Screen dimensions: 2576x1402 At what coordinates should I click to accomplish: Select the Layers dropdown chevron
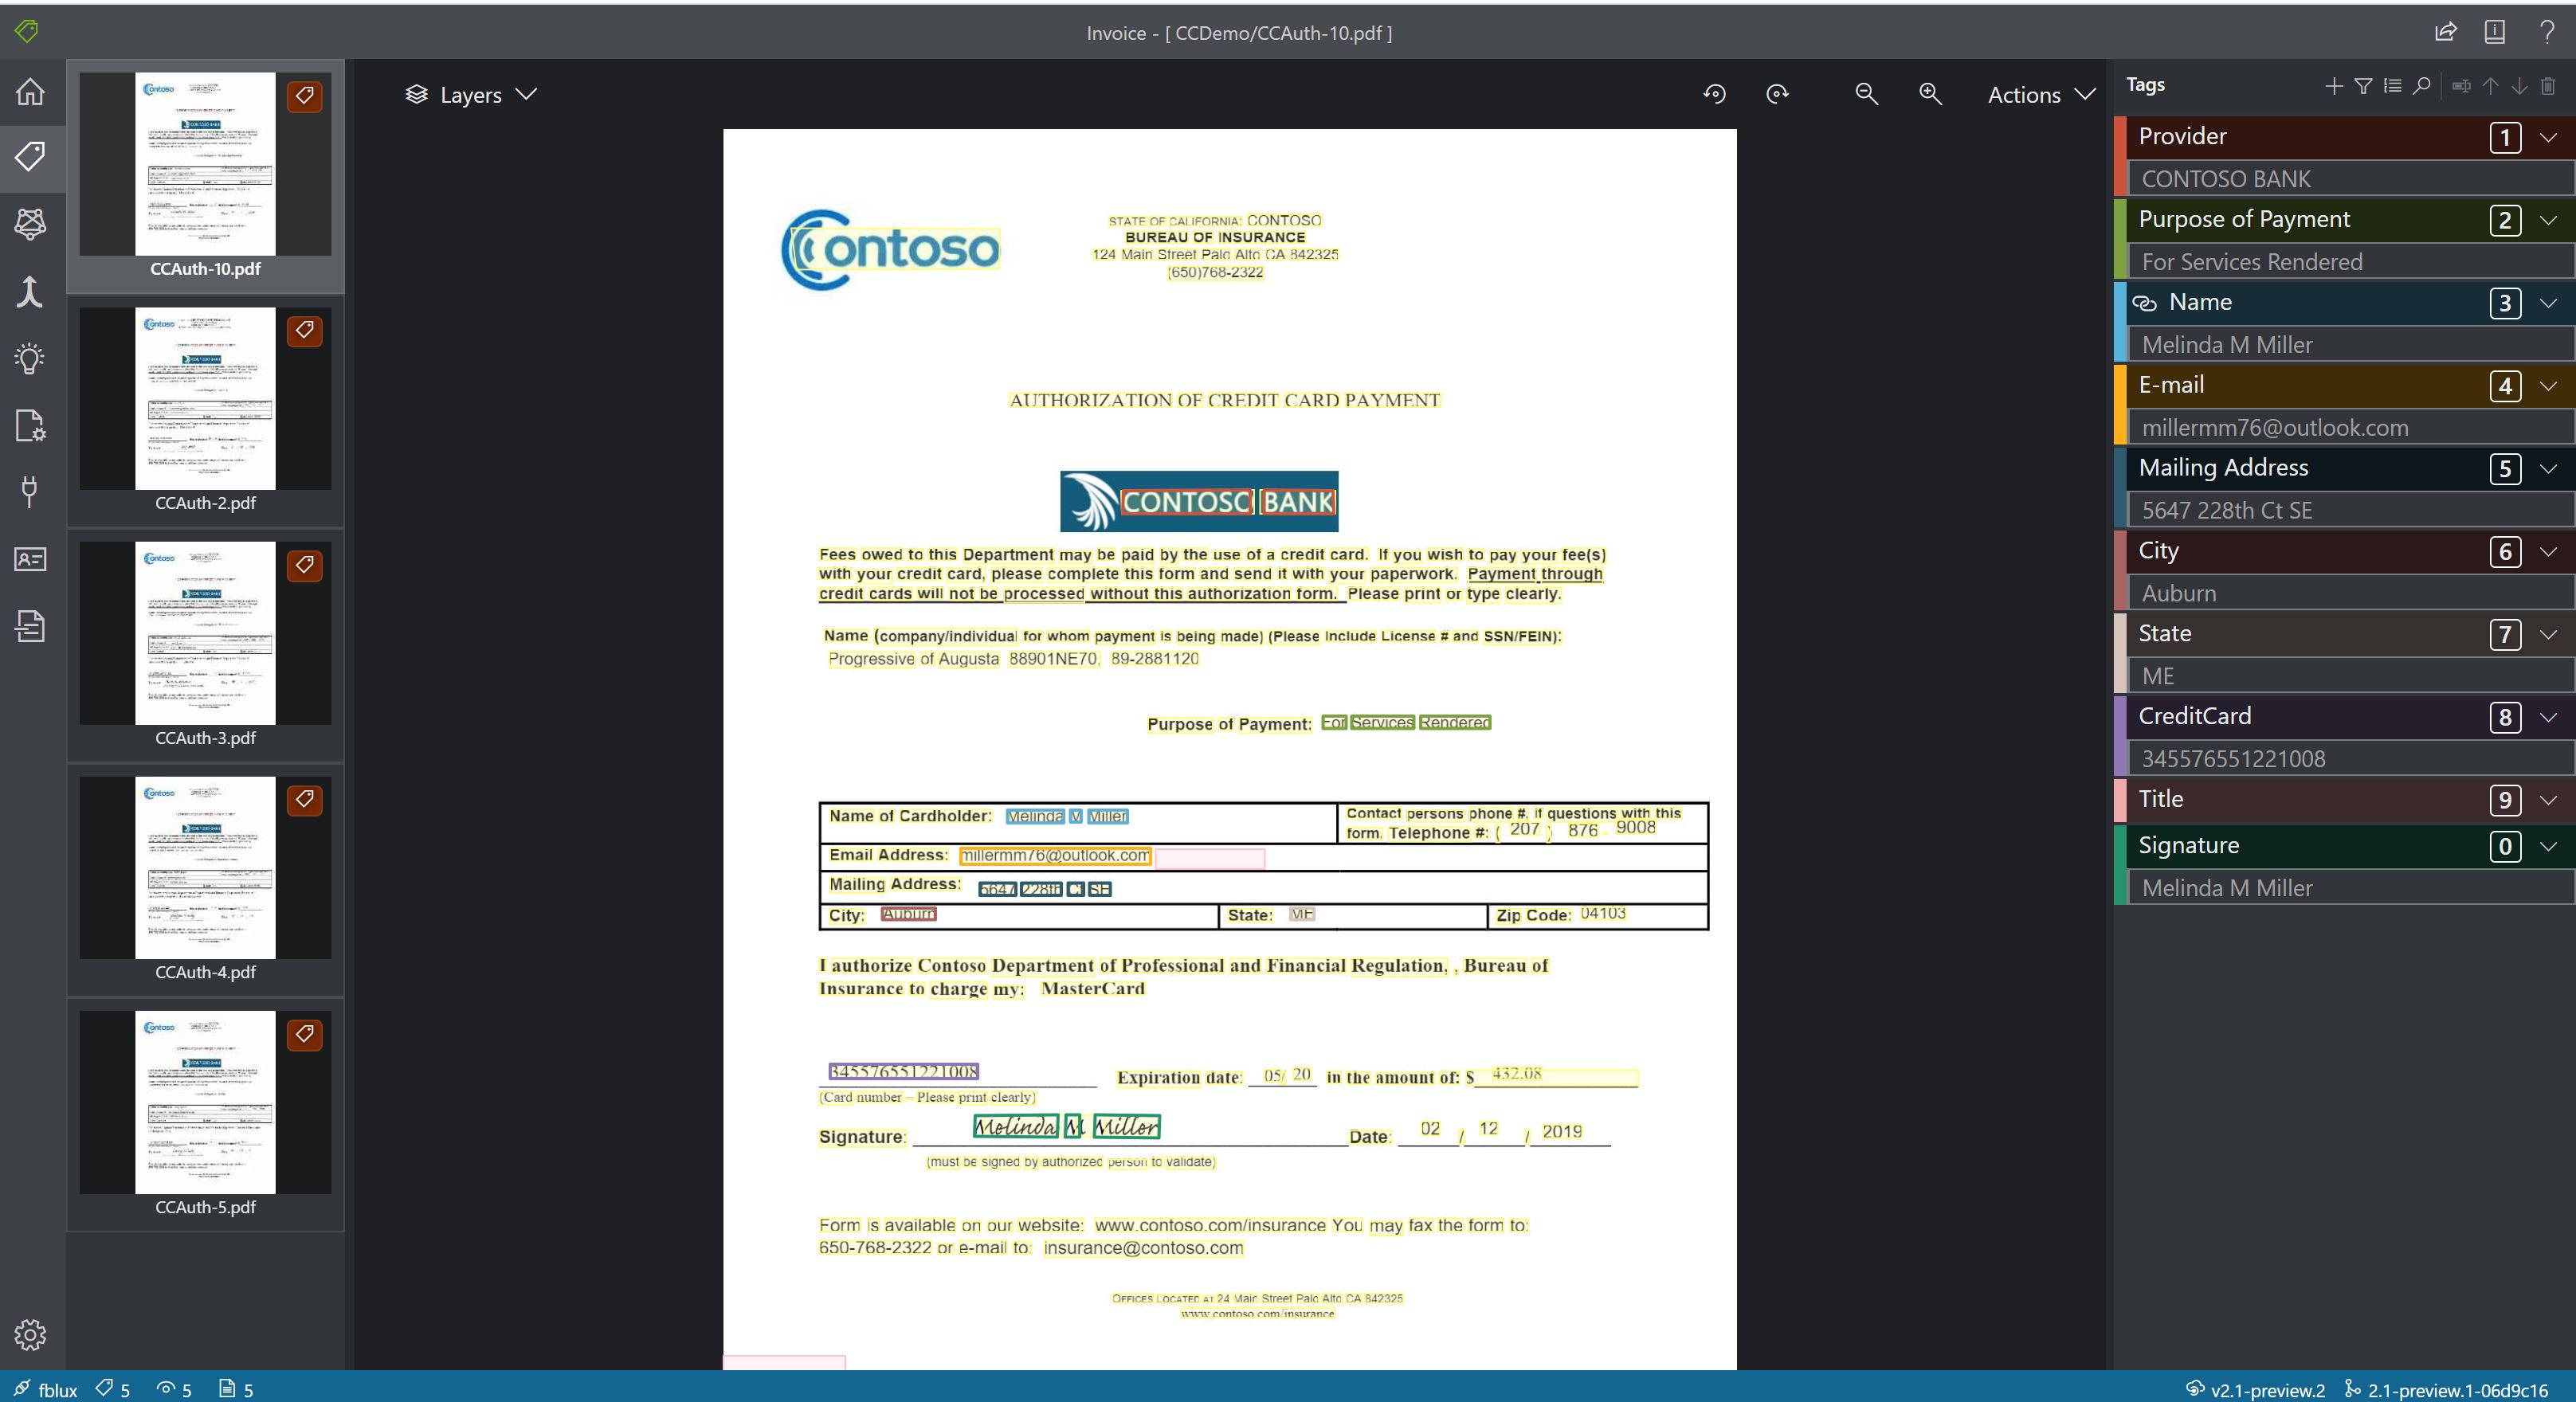pyautogui.click(x=530, y=93)
